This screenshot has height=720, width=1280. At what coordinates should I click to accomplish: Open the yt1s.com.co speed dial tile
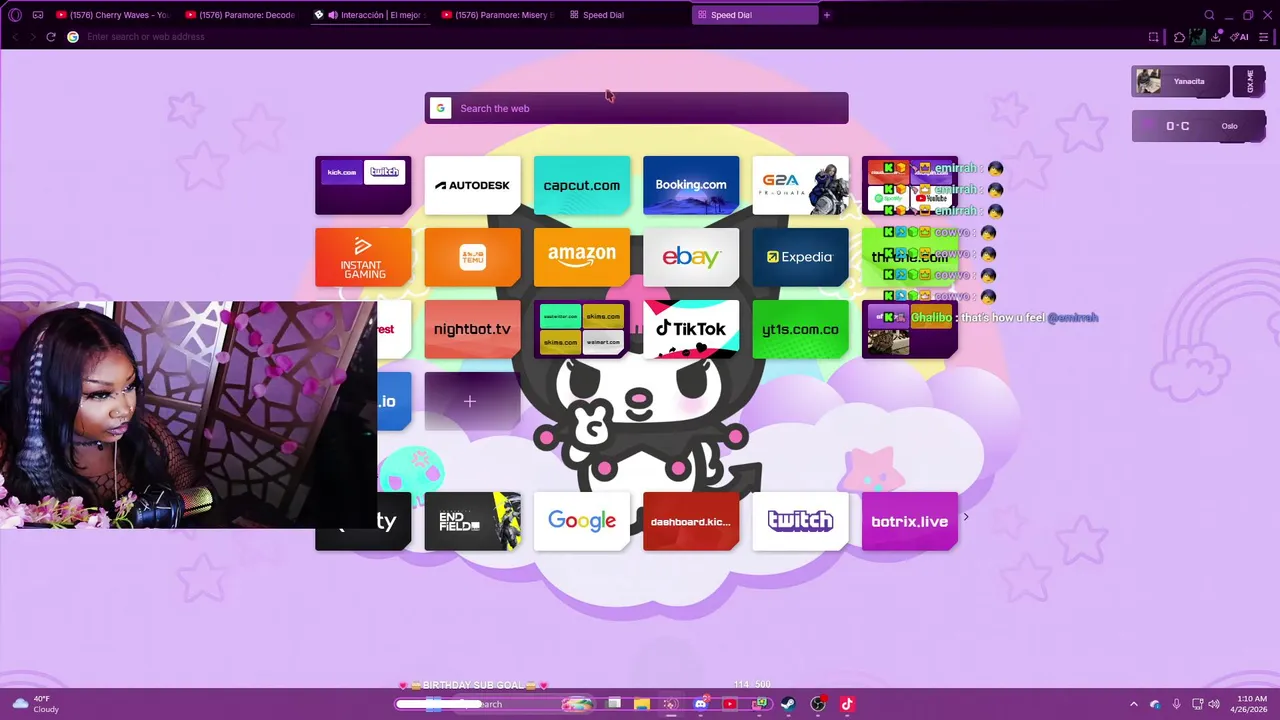click(x=800, y=329)
